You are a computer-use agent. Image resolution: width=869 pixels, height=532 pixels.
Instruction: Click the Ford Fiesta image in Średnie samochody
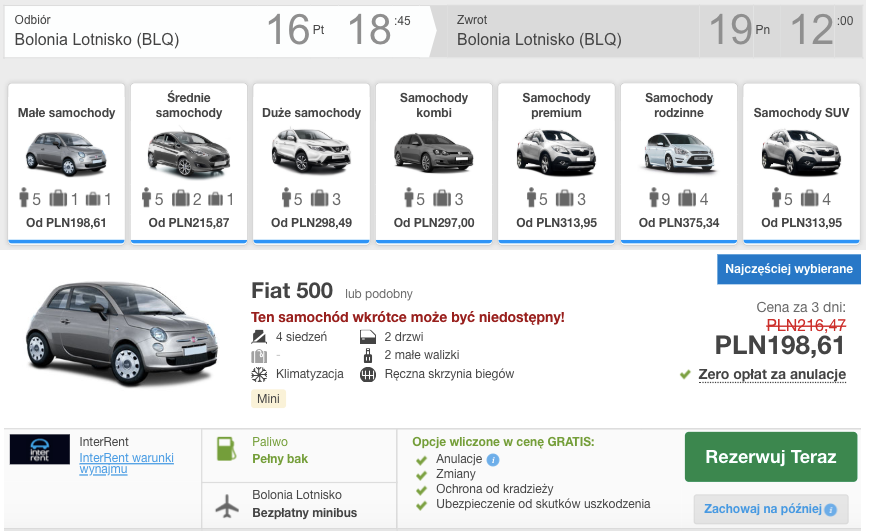click(189, 152)
